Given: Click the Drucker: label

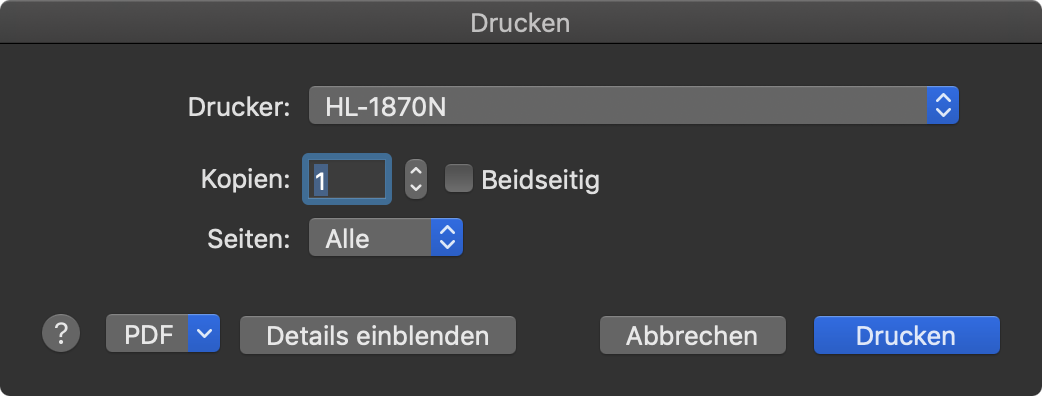Looking at the screenshot, I should [x=239, y=107].
